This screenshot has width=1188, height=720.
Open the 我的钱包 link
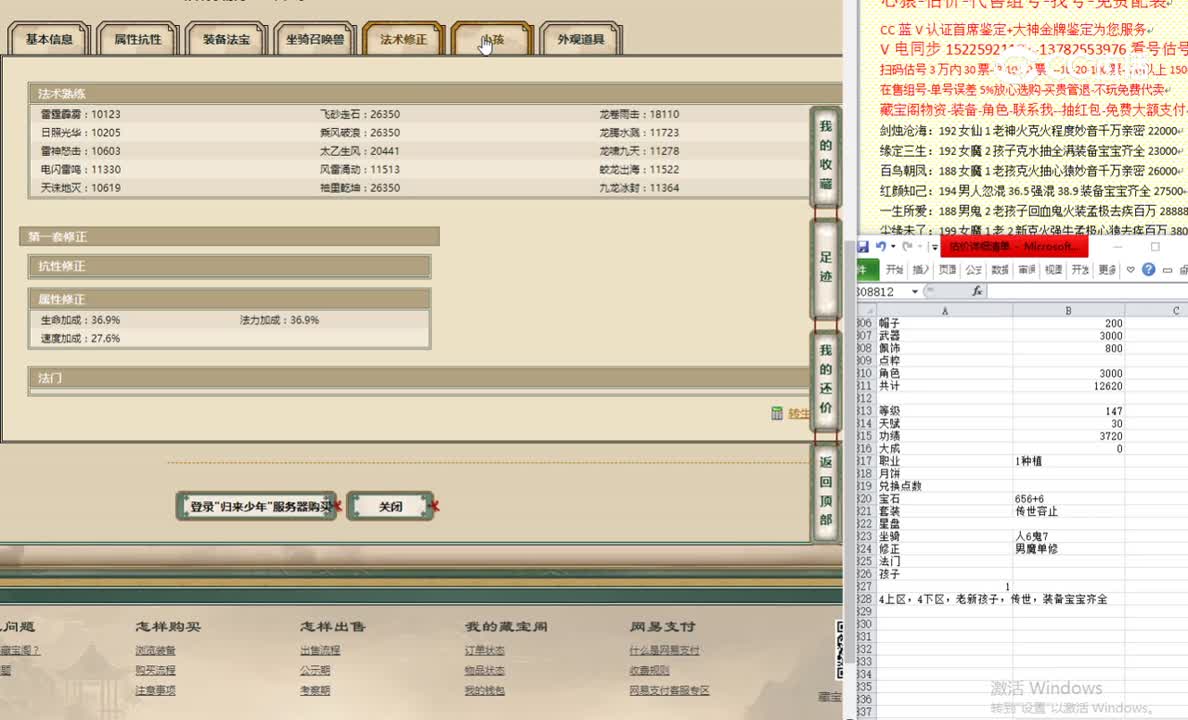point(484,690)
